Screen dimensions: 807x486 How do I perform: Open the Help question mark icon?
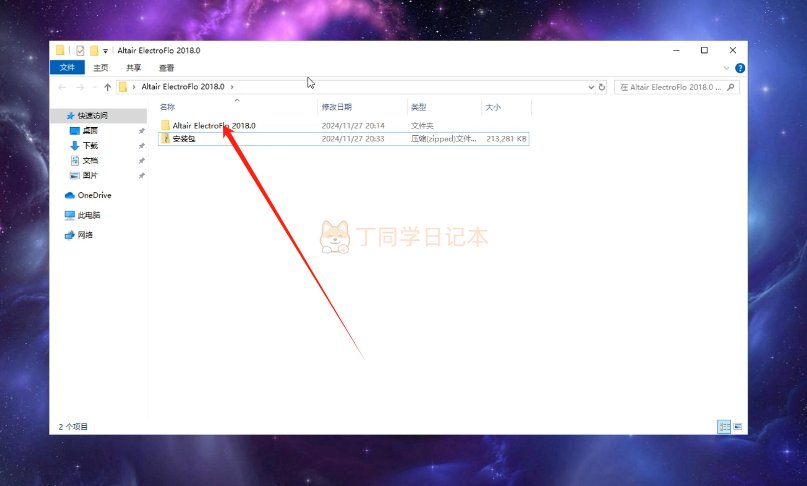click(x=740, y=68)
